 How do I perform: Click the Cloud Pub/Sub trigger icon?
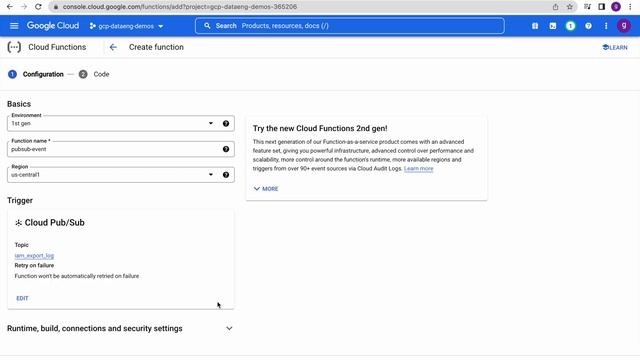click(18, 223)
